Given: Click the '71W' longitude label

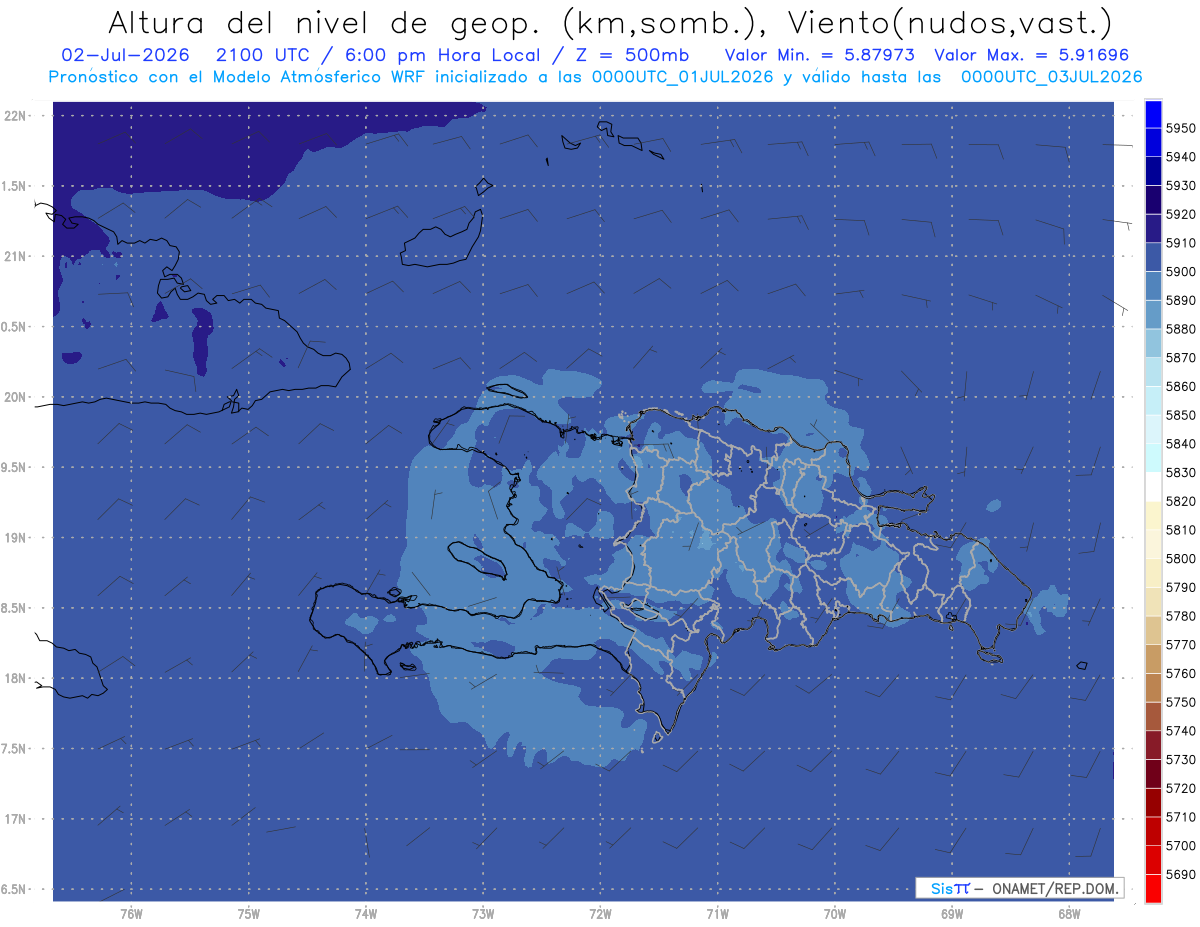Looking at the screenshot, I should tap(718, 914).
